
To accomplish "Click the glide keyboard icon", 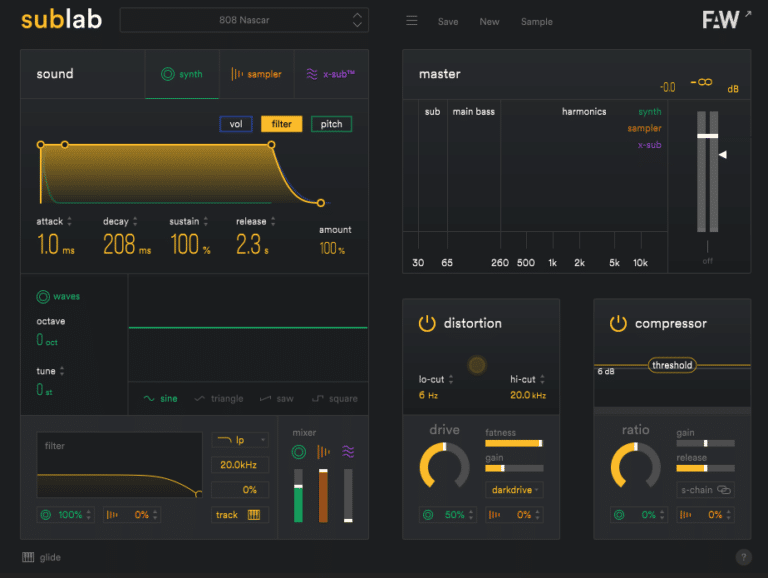I will pos(28,558).
